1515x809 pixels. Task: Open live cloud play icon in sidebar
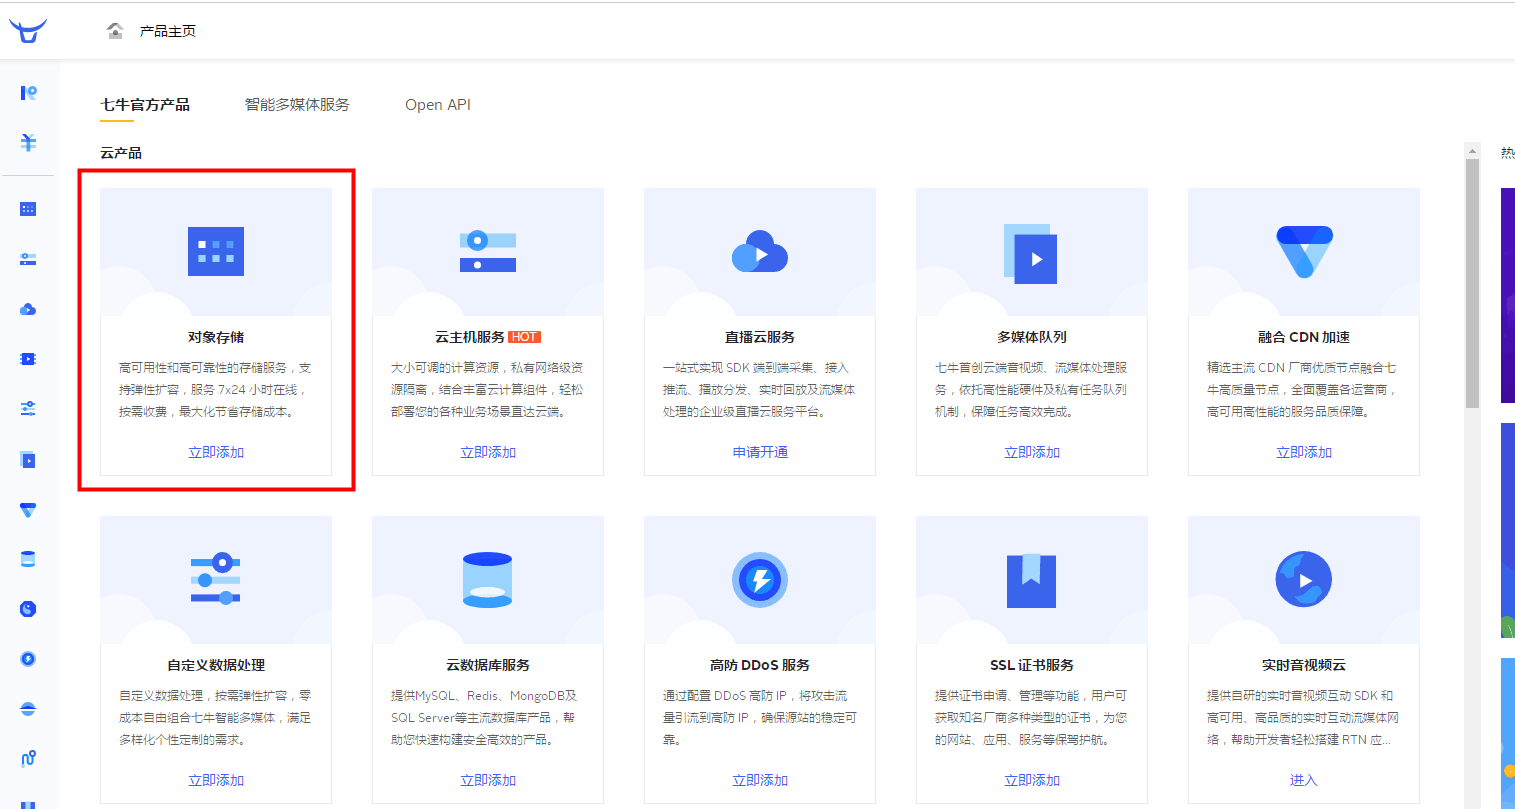coord(28,309)
